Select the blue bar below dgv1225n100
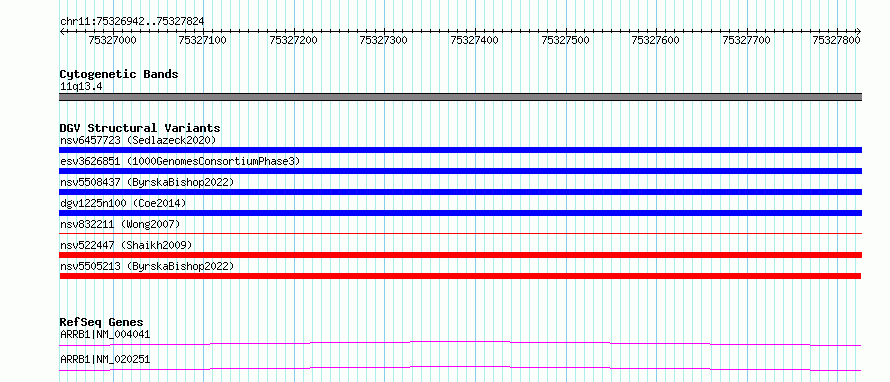The width and height of the screenshot is (890, 382). (460, 213)
